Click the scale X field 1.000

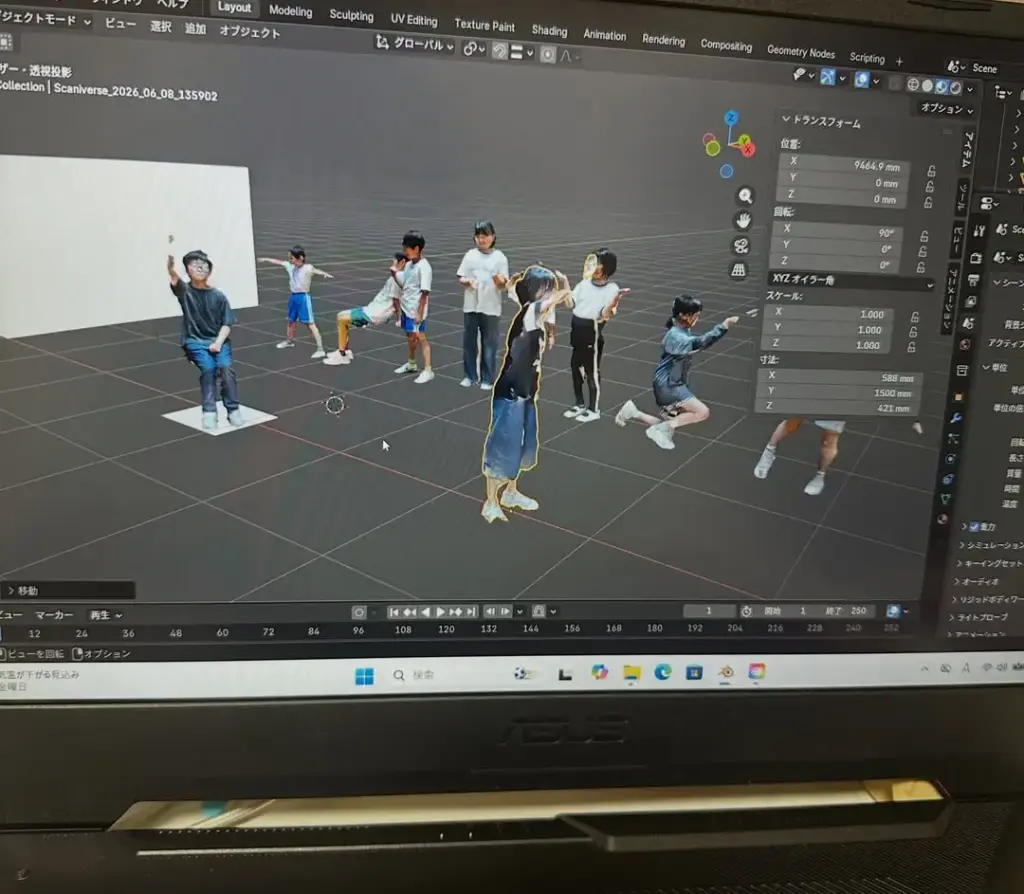click(x=829, y=313)
